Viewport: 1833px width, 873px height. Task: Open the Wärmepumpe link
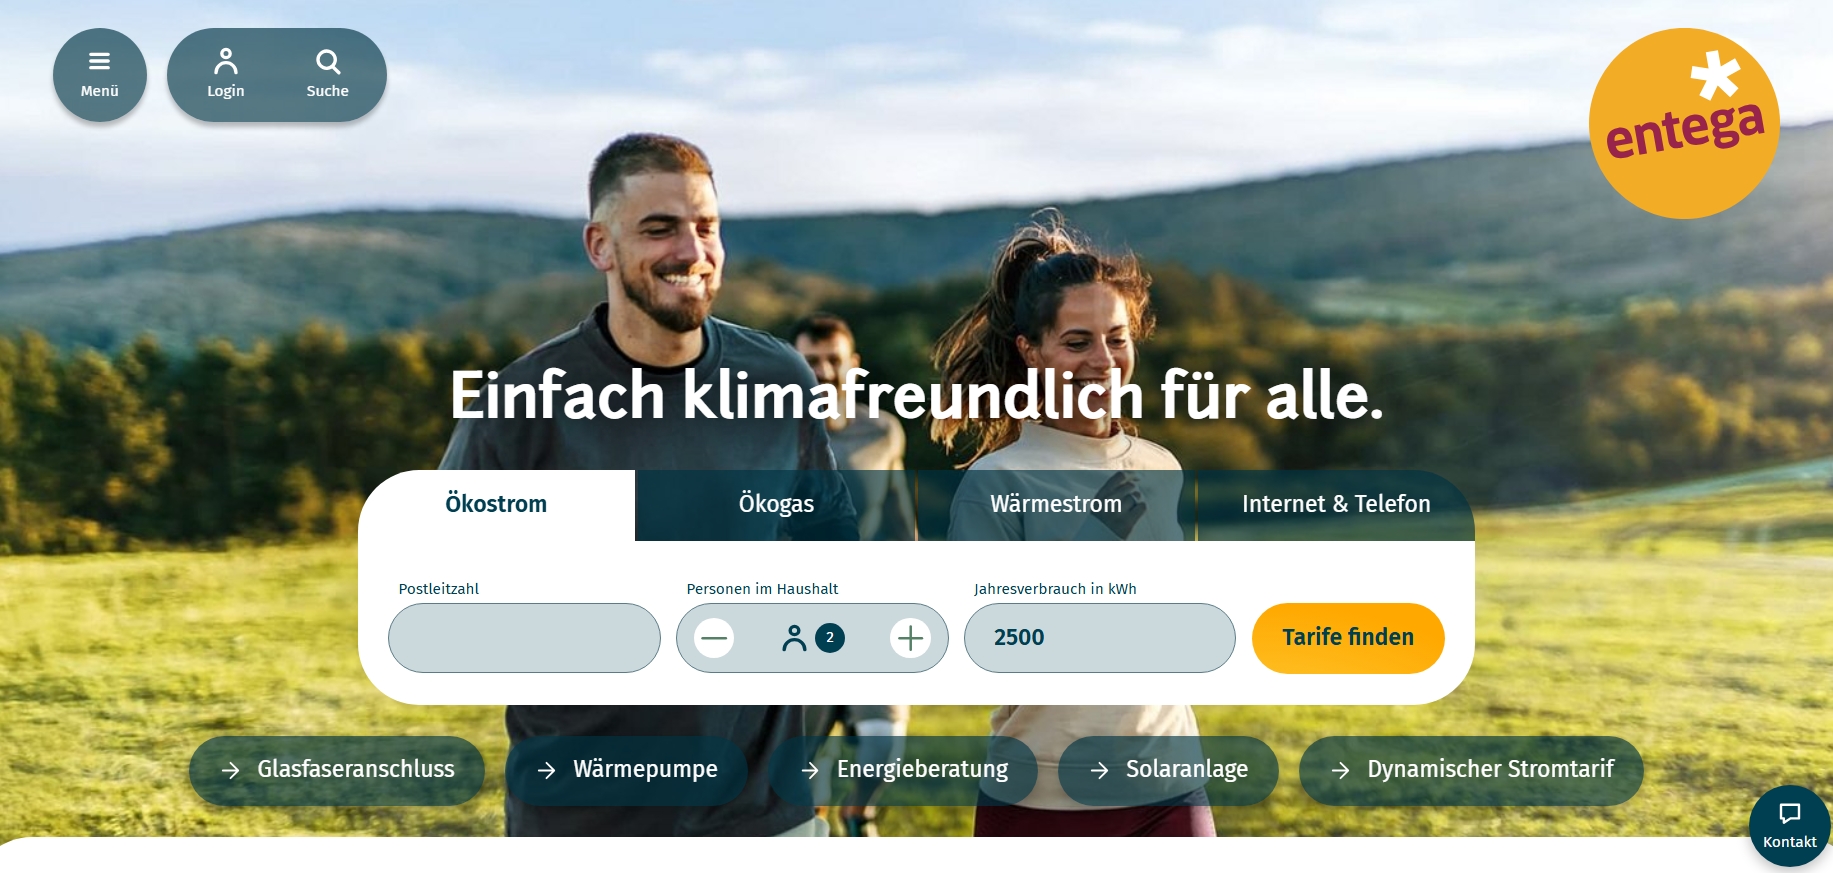click(627, 770)
